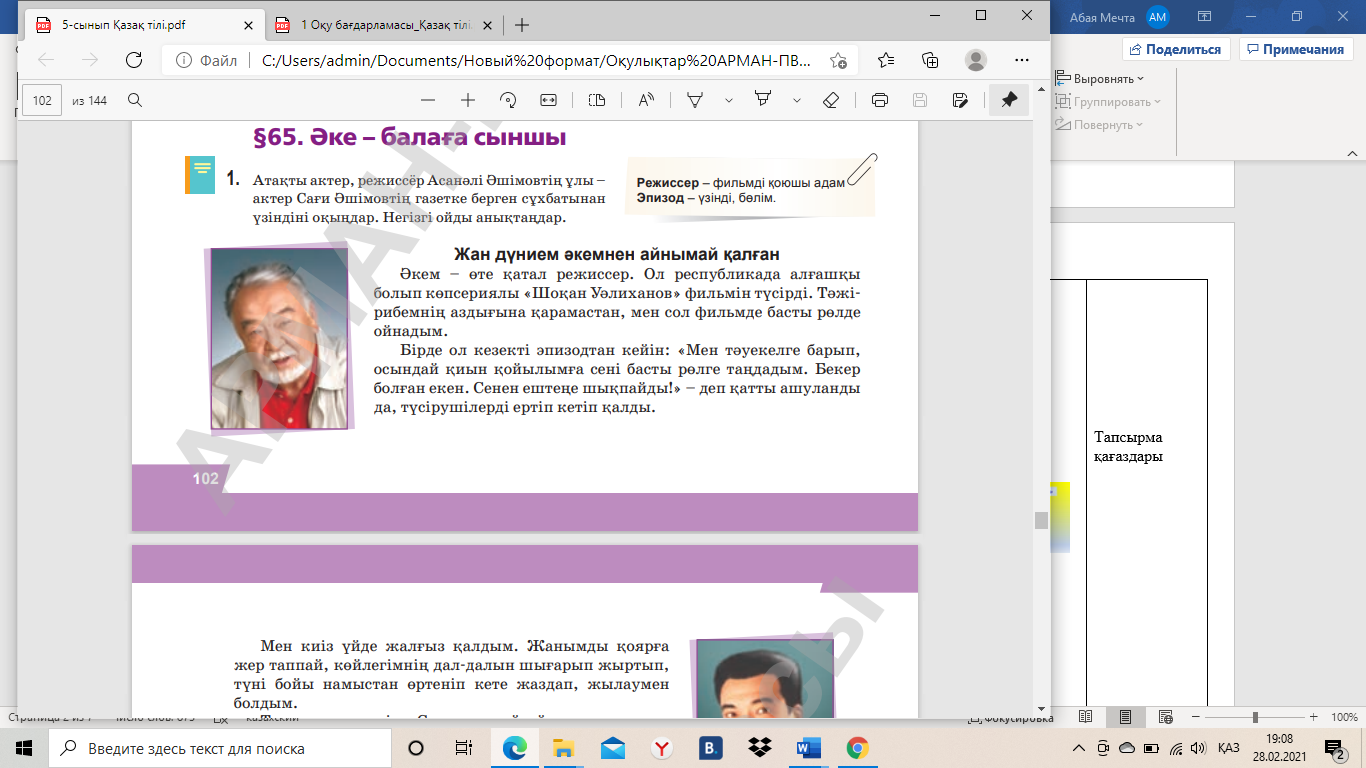Open the Edge profile avatar menu
1366x768 pixels.
point(976,60)
